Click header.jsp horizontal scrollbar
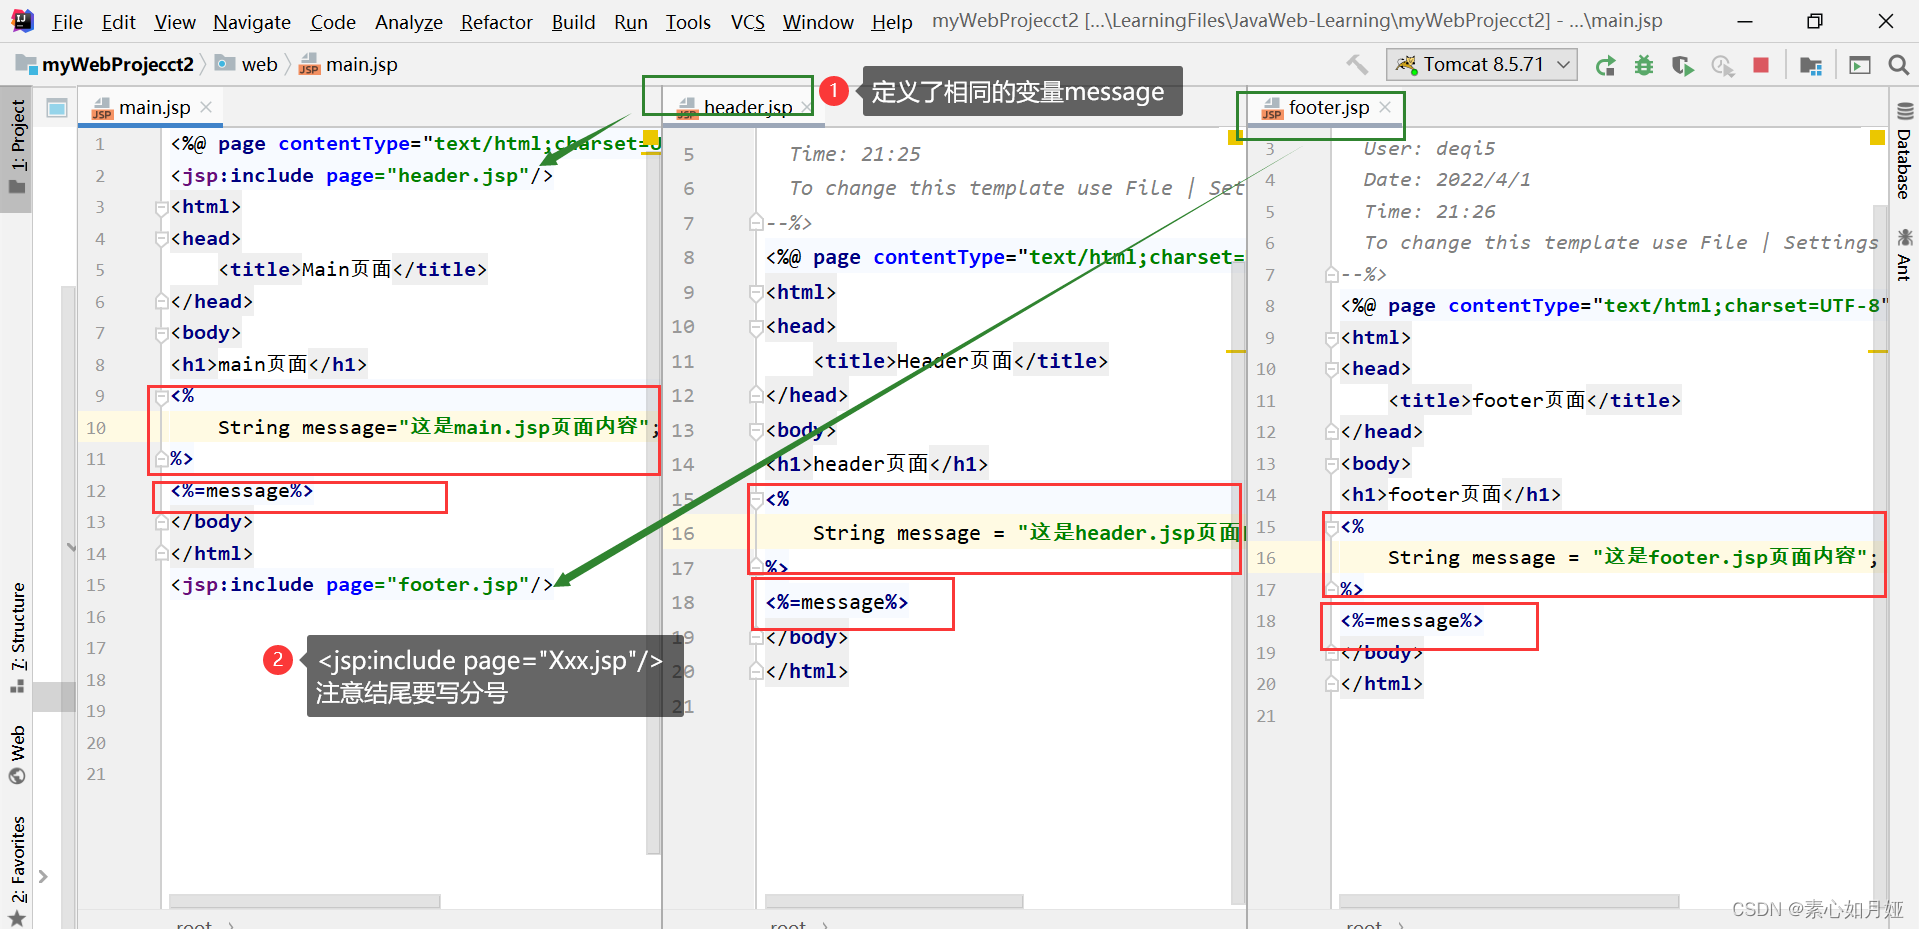 (x=894, y=901)
